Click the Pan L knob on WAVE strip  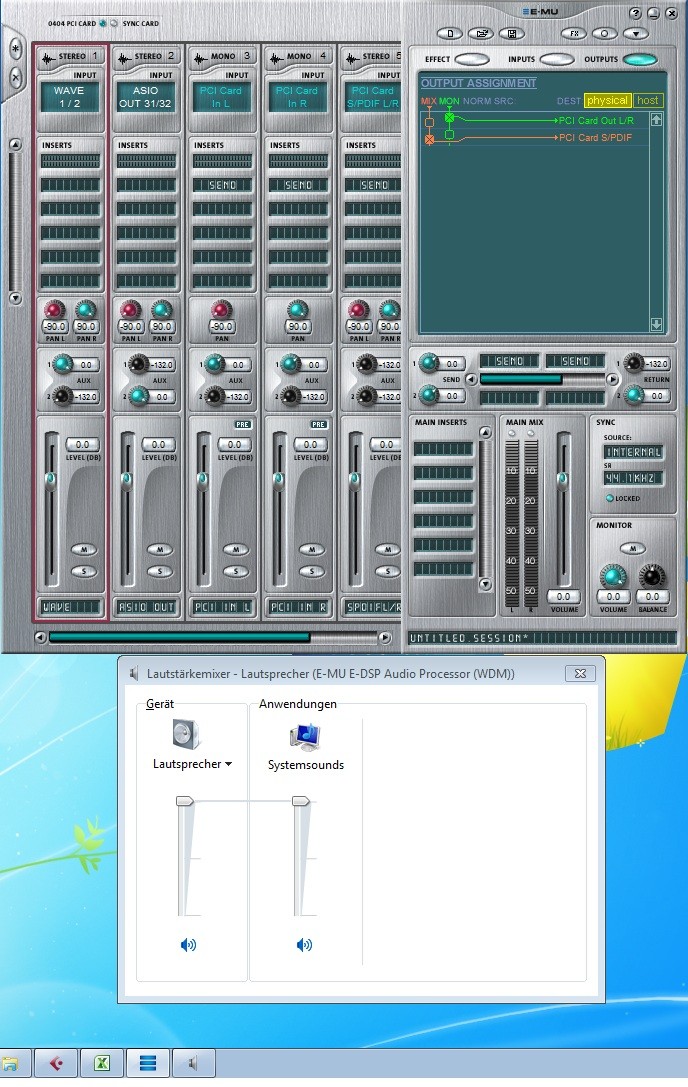click(53, 309)
